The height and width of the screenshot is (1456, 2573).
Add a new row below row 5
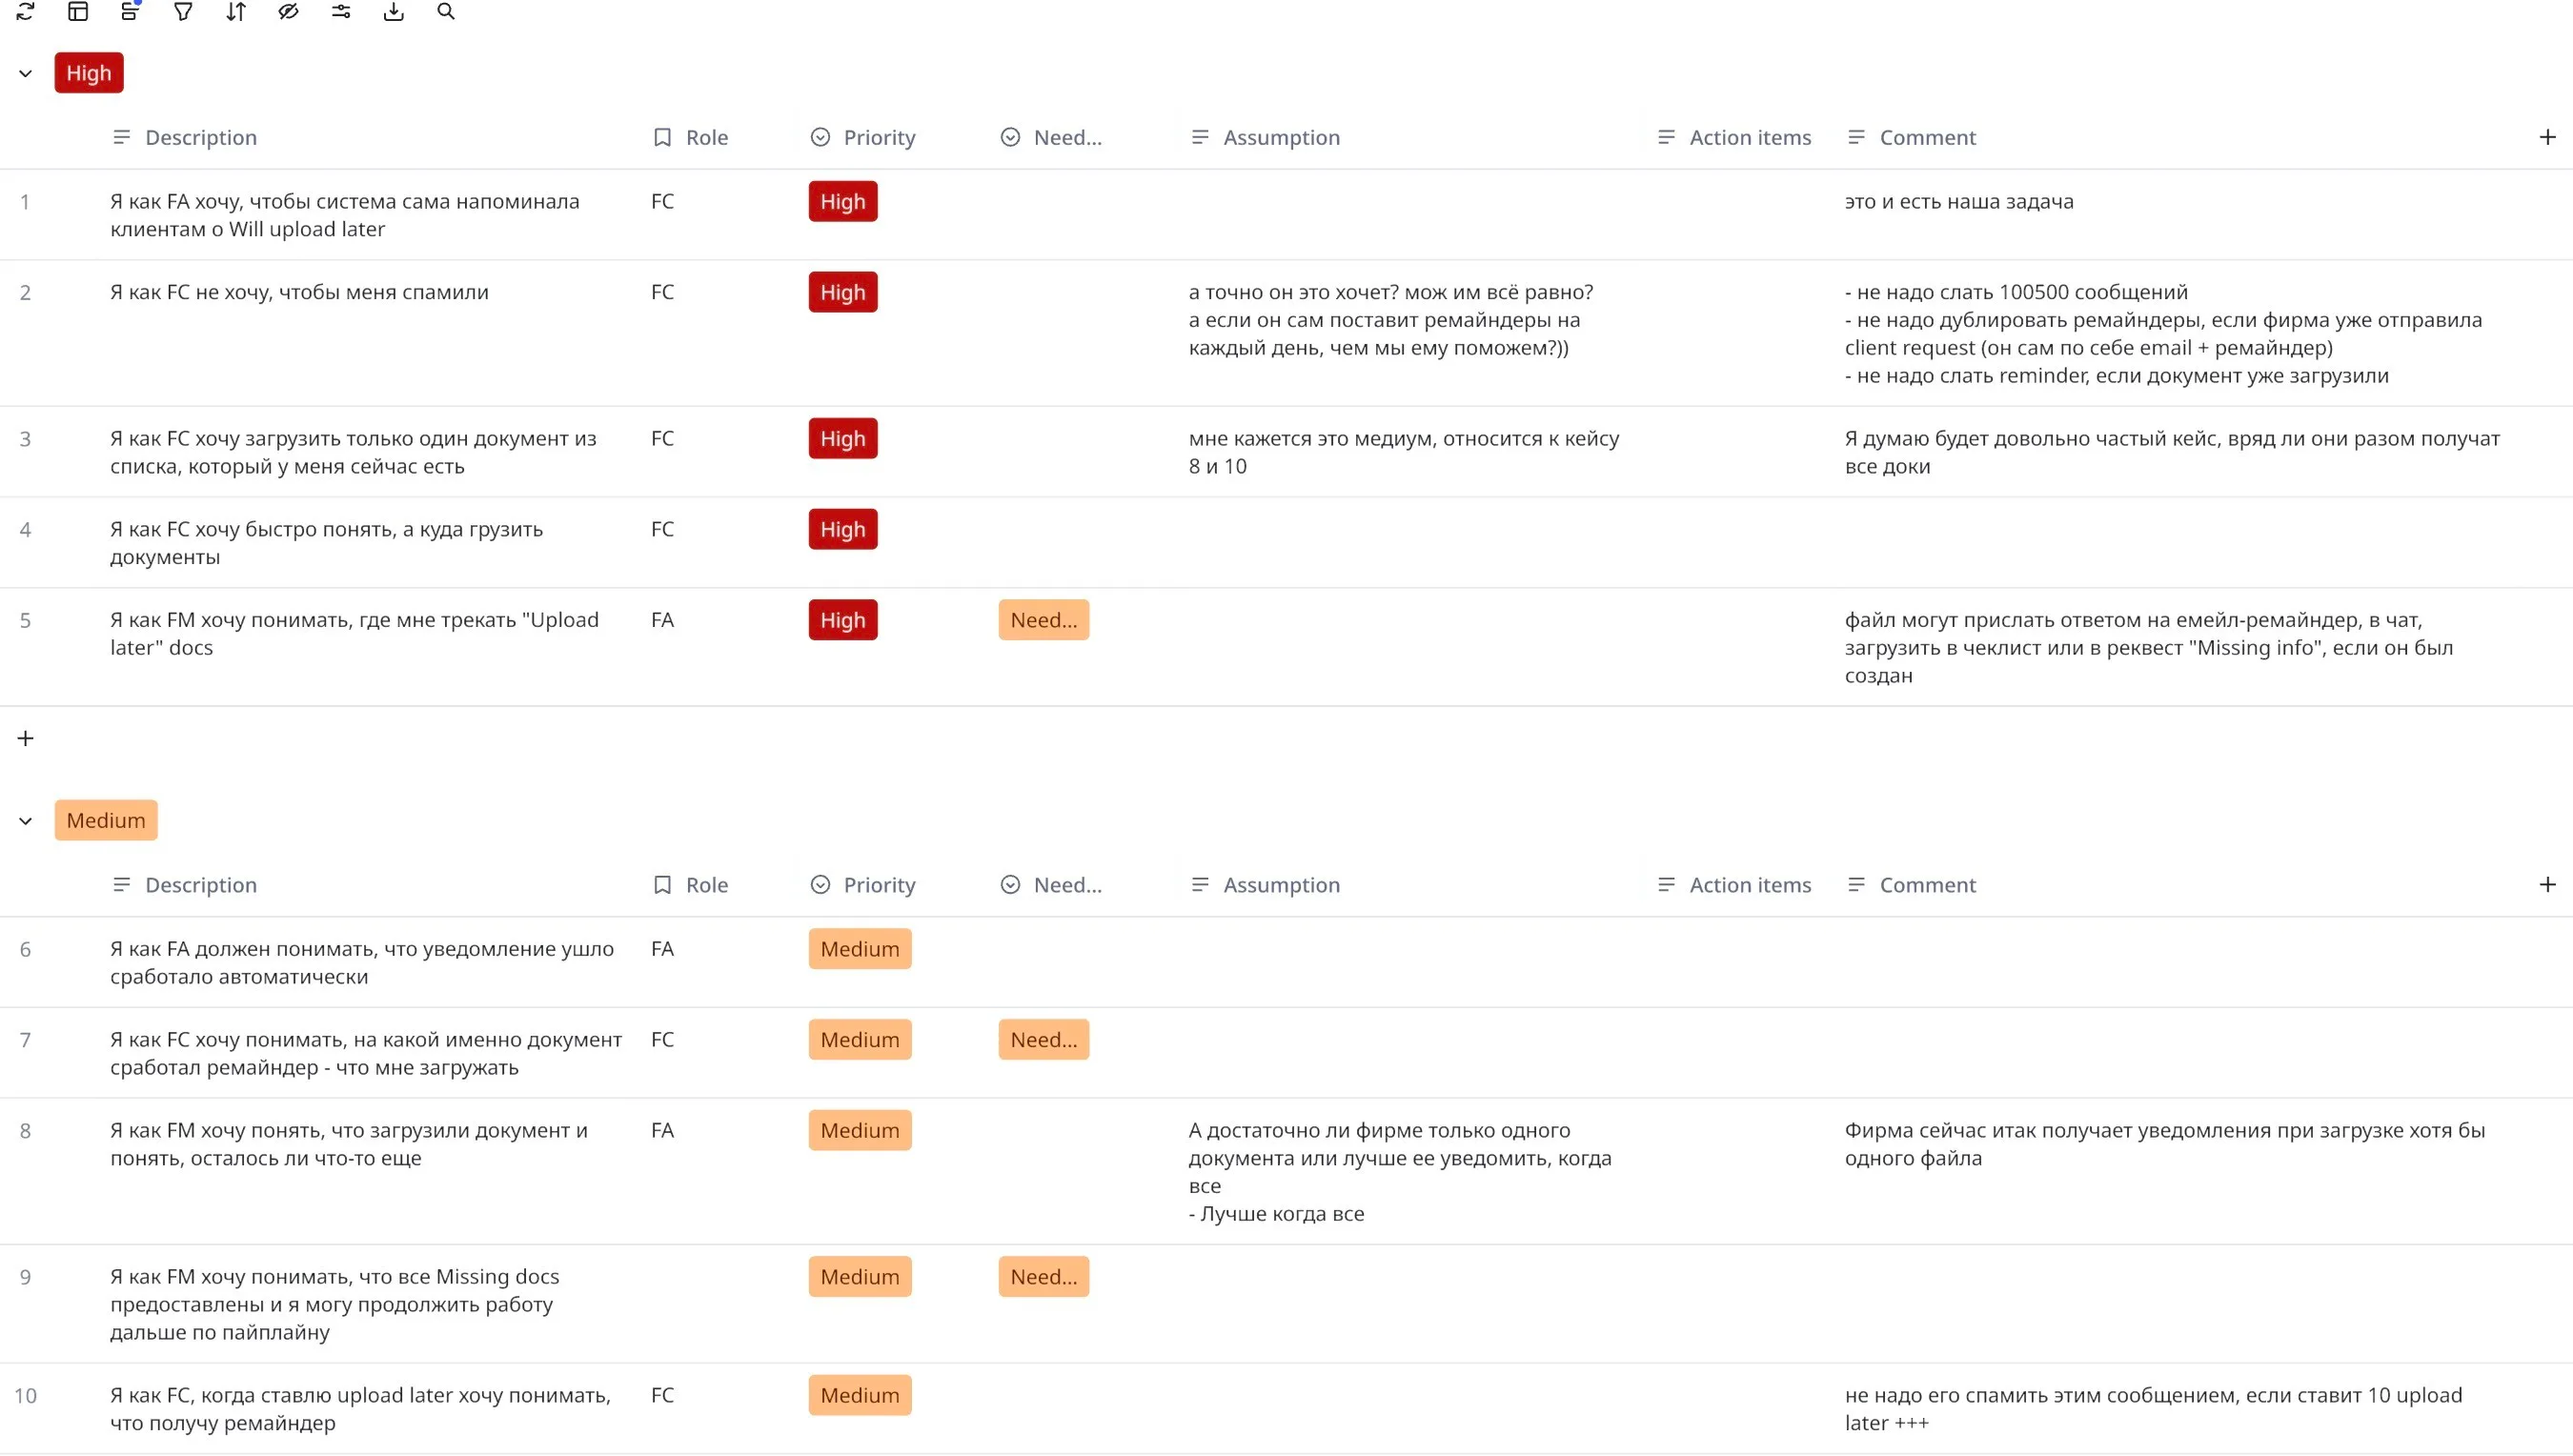click(26, 738)
